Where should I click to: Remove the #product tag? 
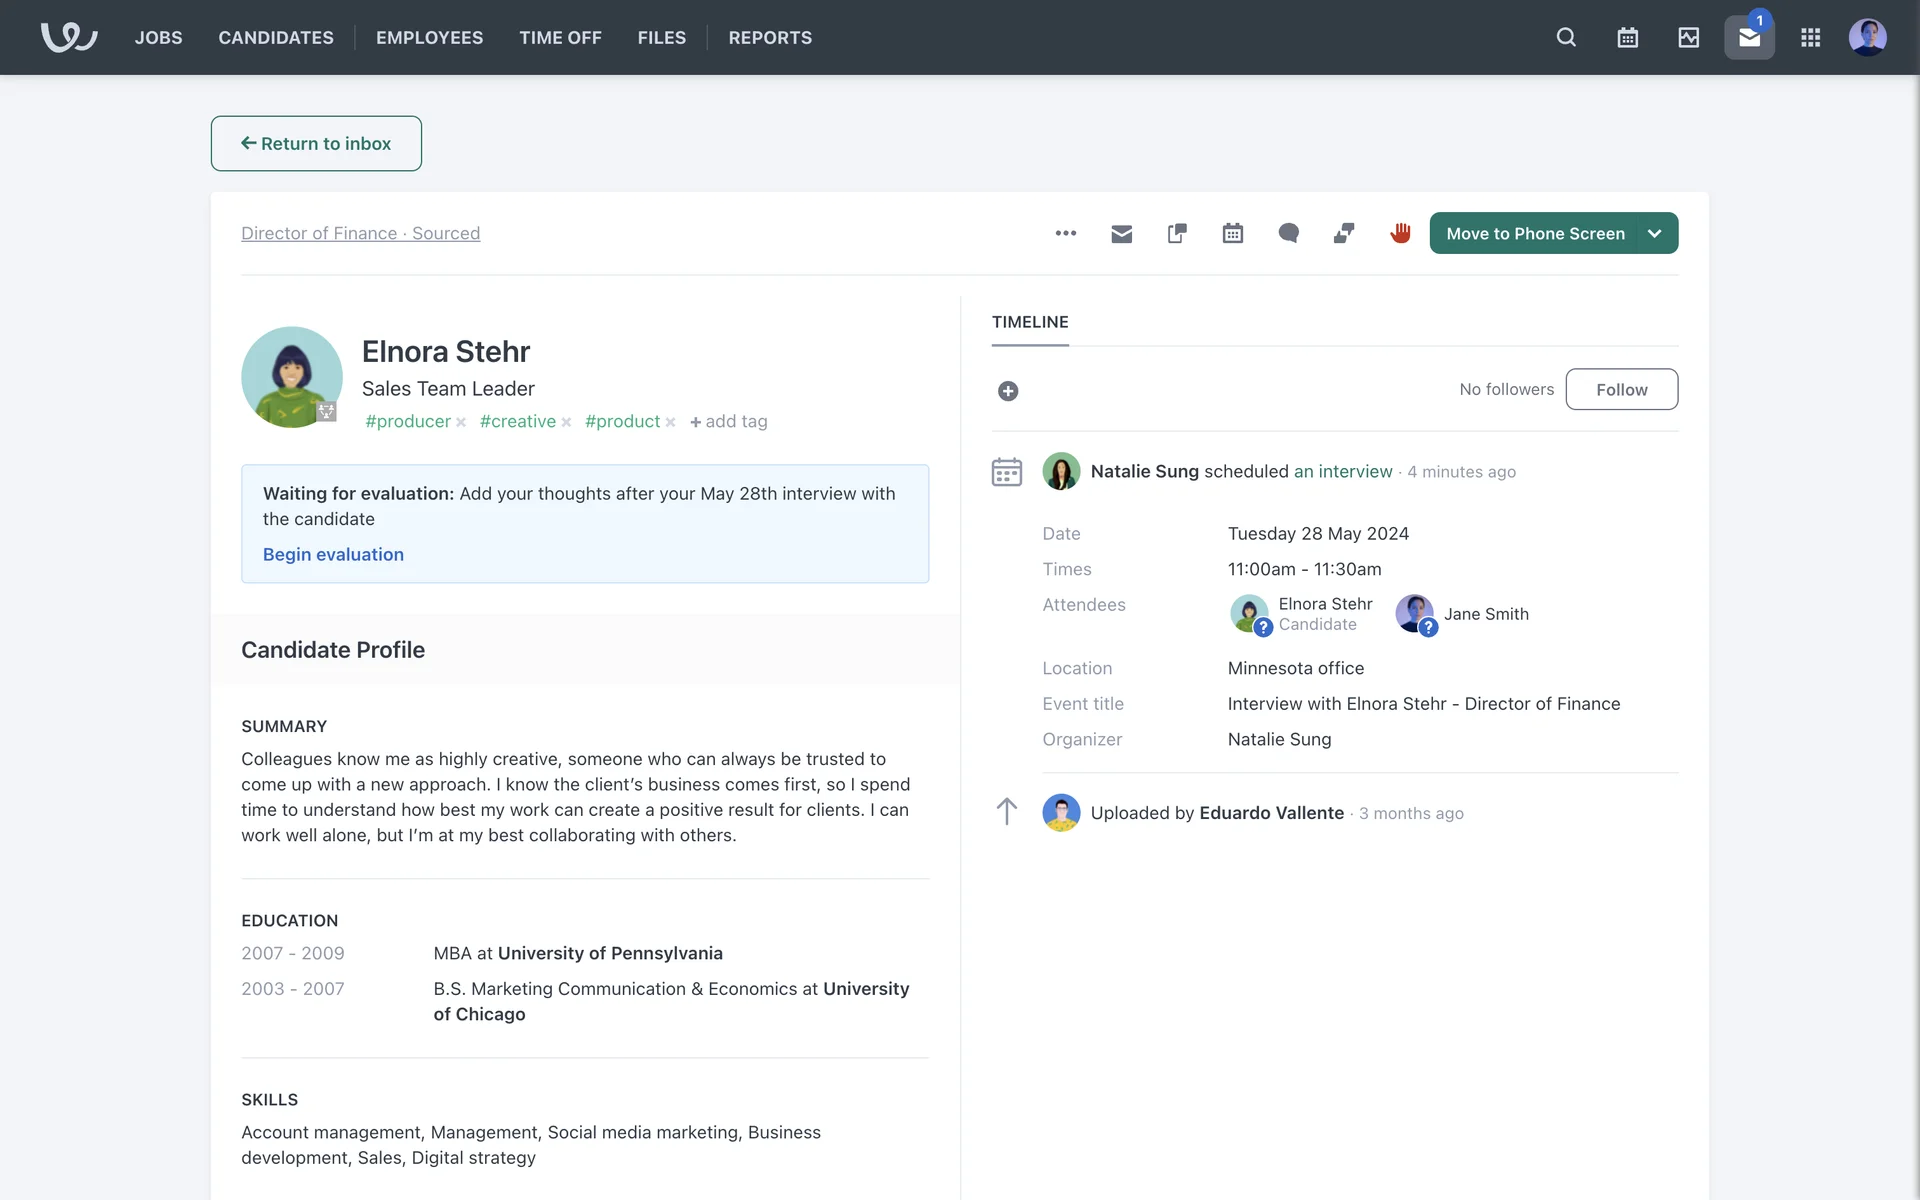tap(670, 423)
